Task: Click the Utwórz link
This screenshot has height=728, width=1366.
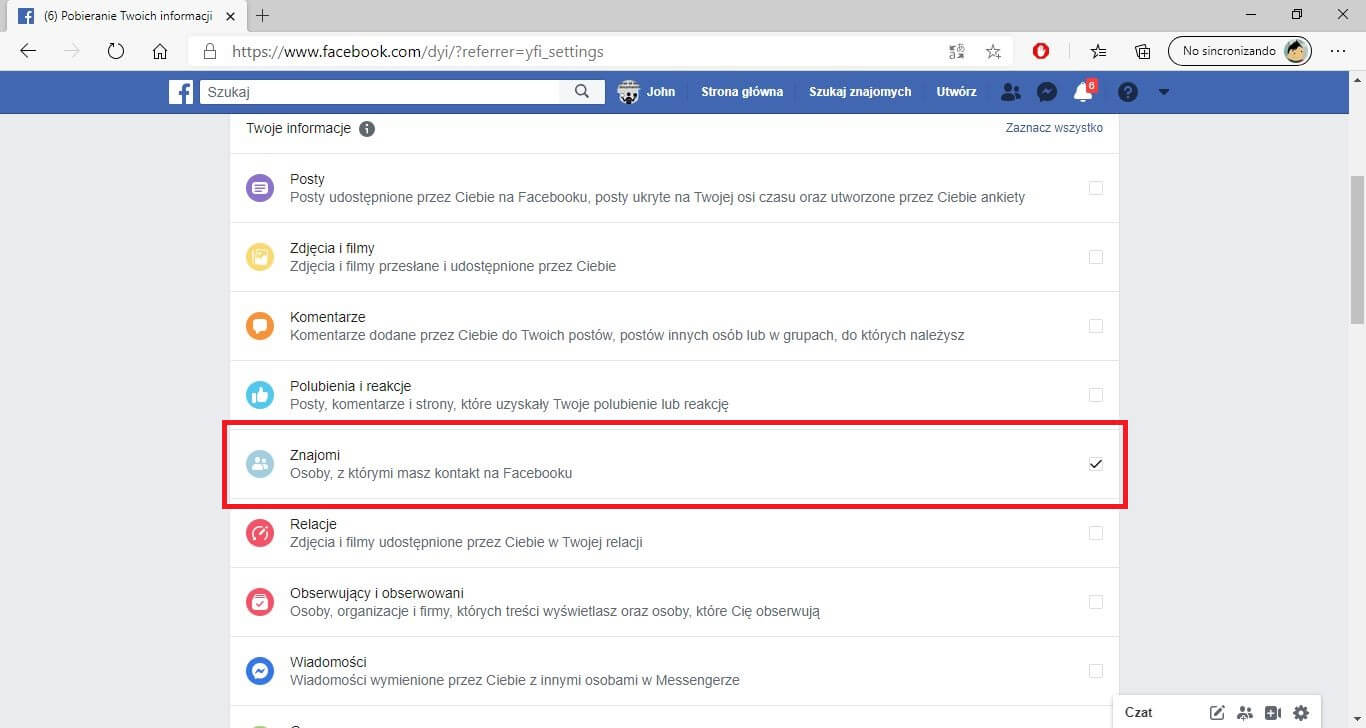Action: tap(956, 92)
